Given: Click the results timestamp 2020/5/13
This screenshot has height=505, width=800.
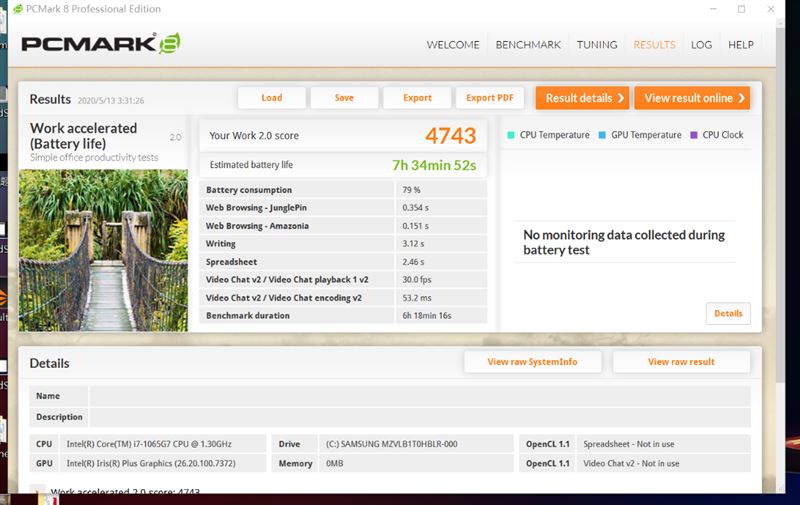Looking at the screenshot, I should [111, 100].
